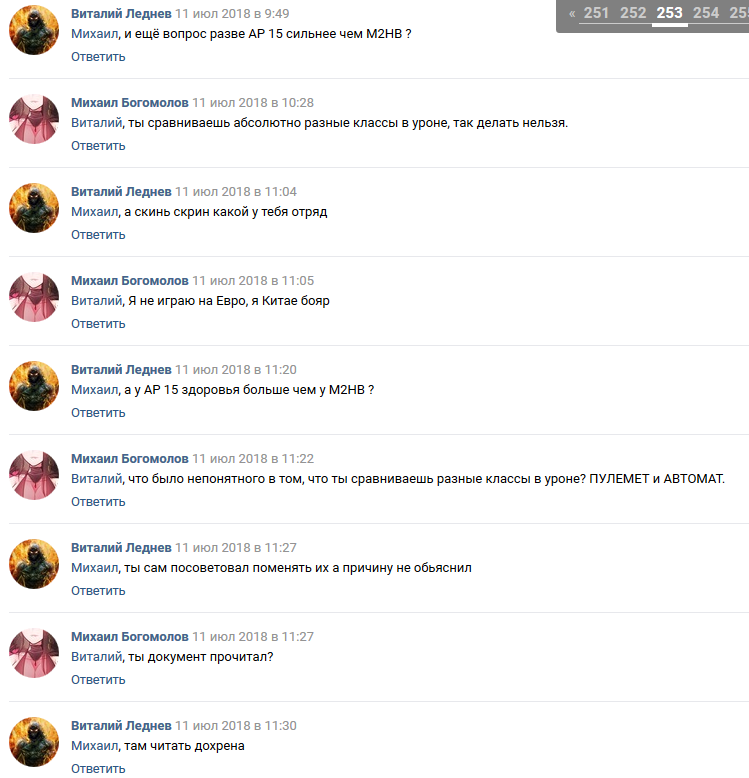Jump to first page with « arrow
The height and width of the screenshot is (778, 749).
tap(572, 13)
